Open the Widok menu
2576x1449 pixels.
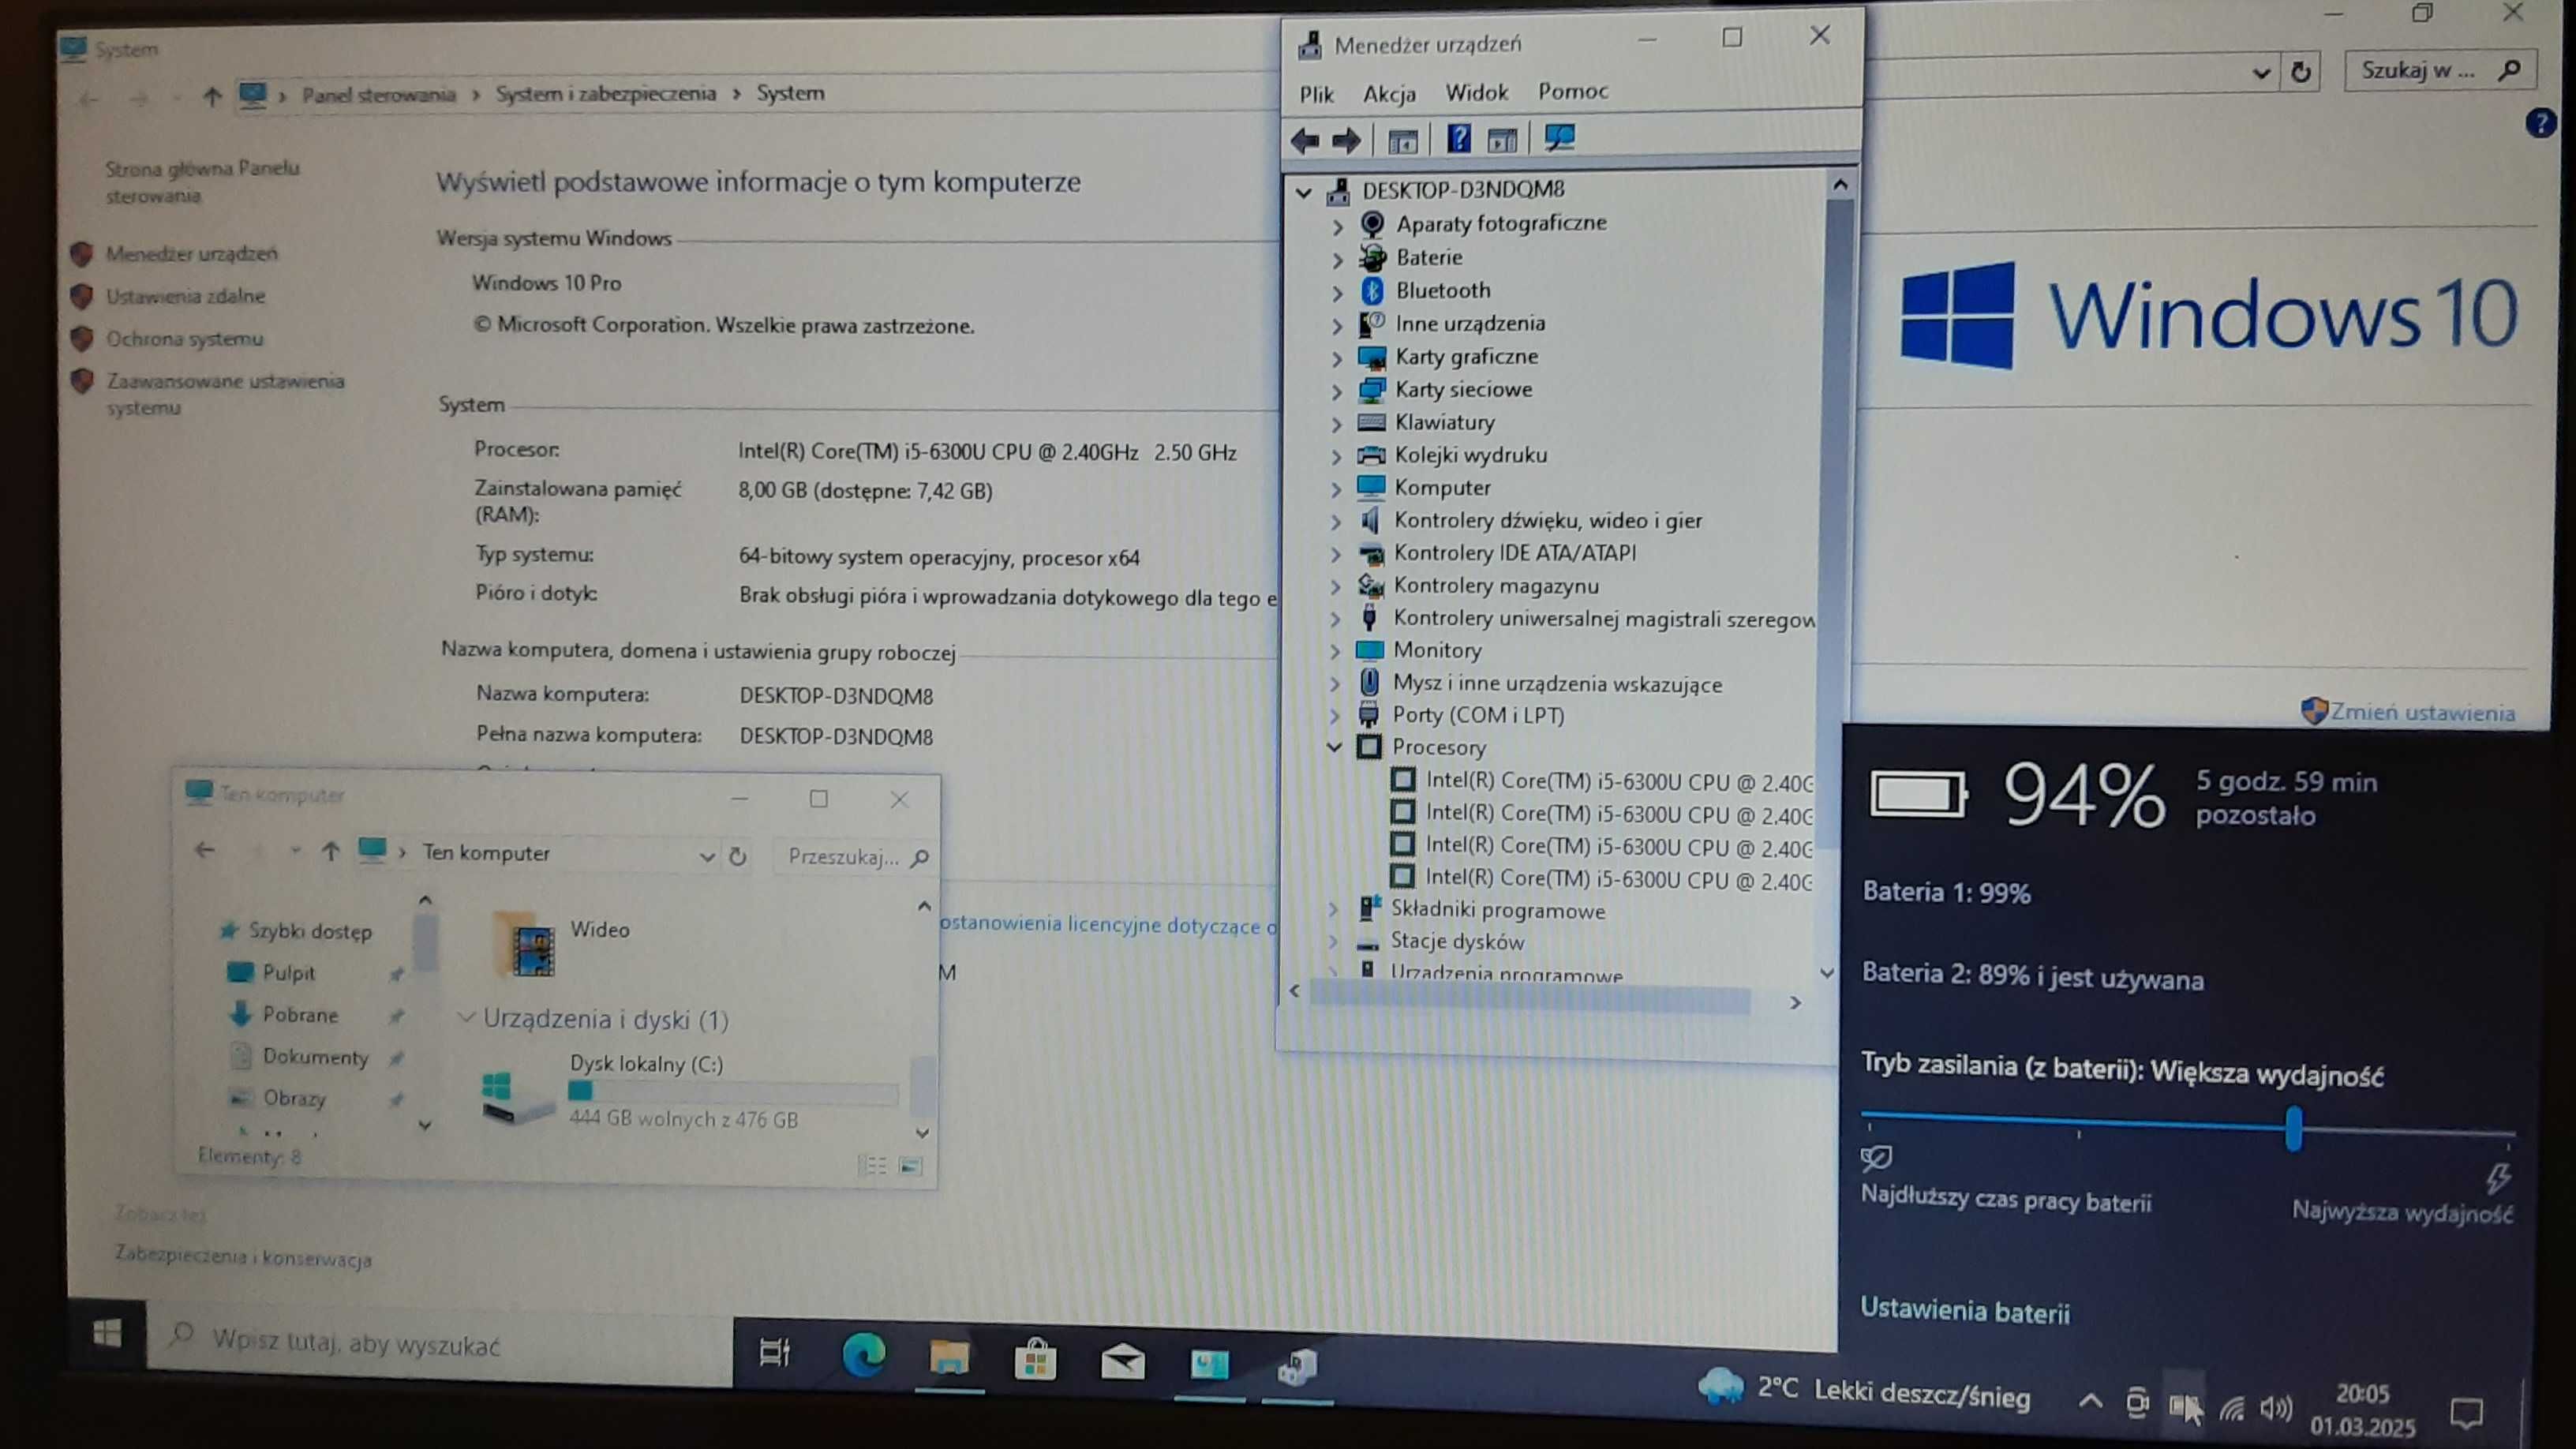point(1476,93)
